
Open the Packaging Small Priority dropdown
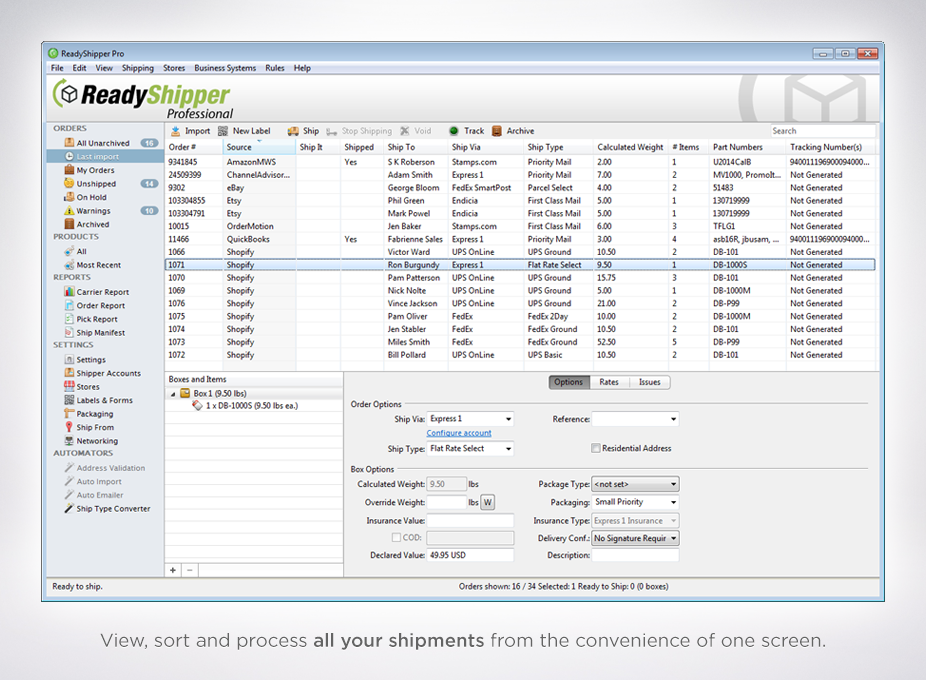pos(635,502)
